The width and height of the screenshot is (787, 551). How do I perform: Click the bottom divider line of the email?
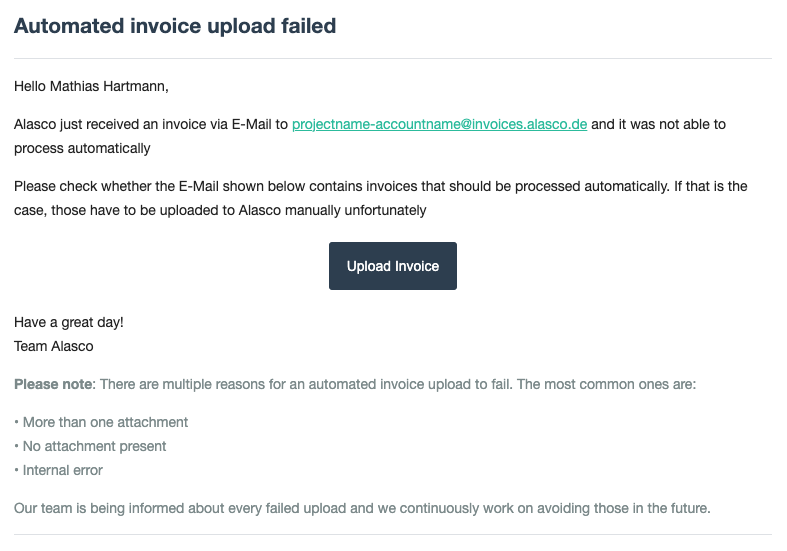point(392,535)
